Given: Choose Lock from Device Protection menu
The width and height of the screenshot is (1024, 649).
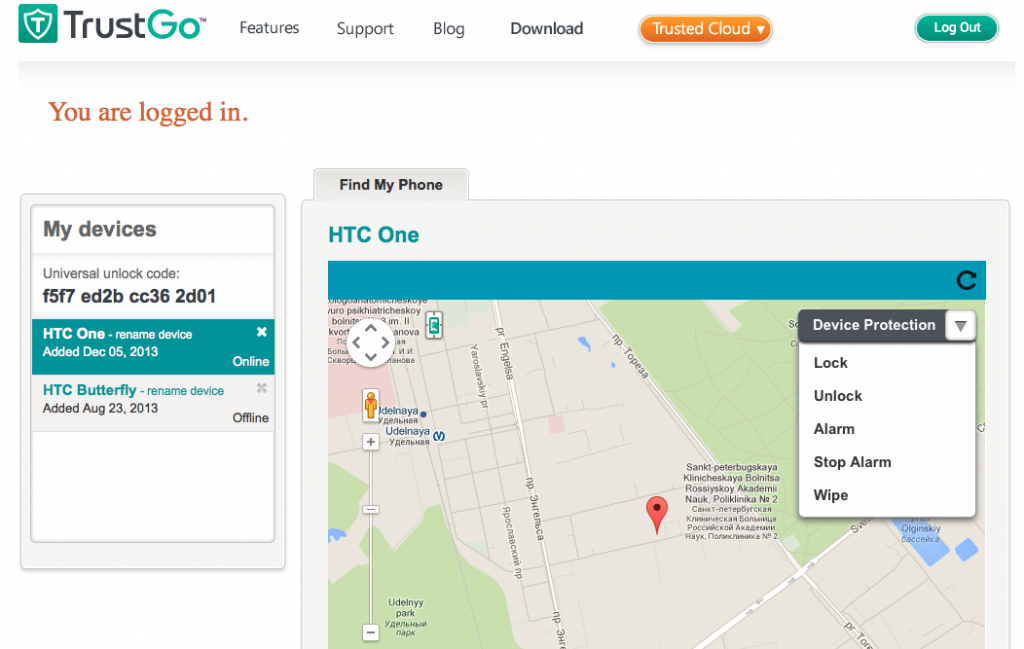Looking at the screenshot, I should 830,363.
